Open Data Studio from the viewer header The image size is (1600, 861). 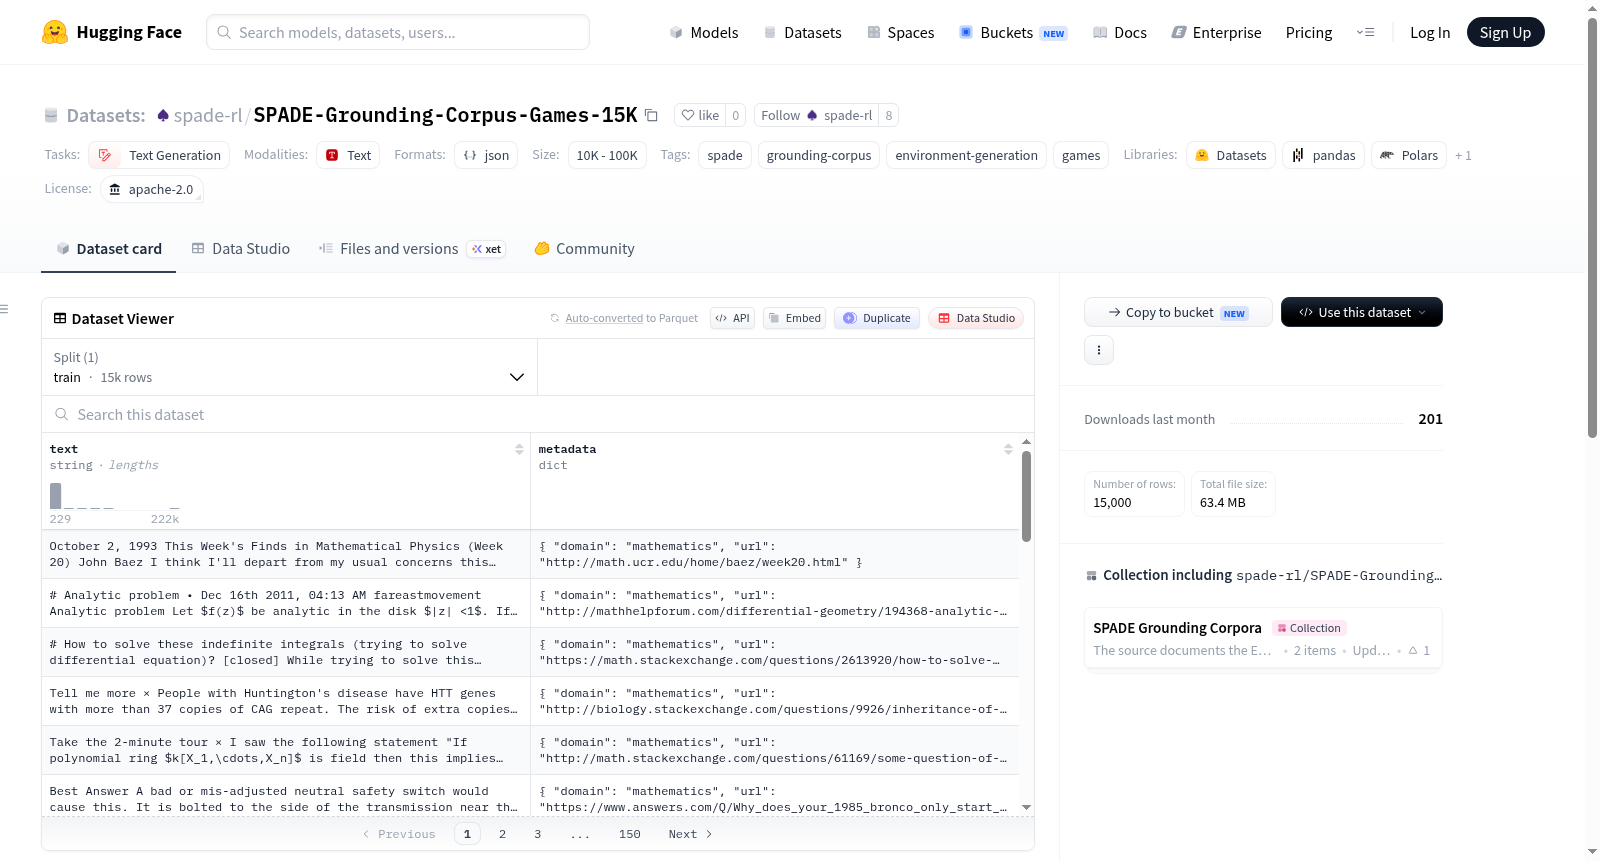tap(976, 318)
